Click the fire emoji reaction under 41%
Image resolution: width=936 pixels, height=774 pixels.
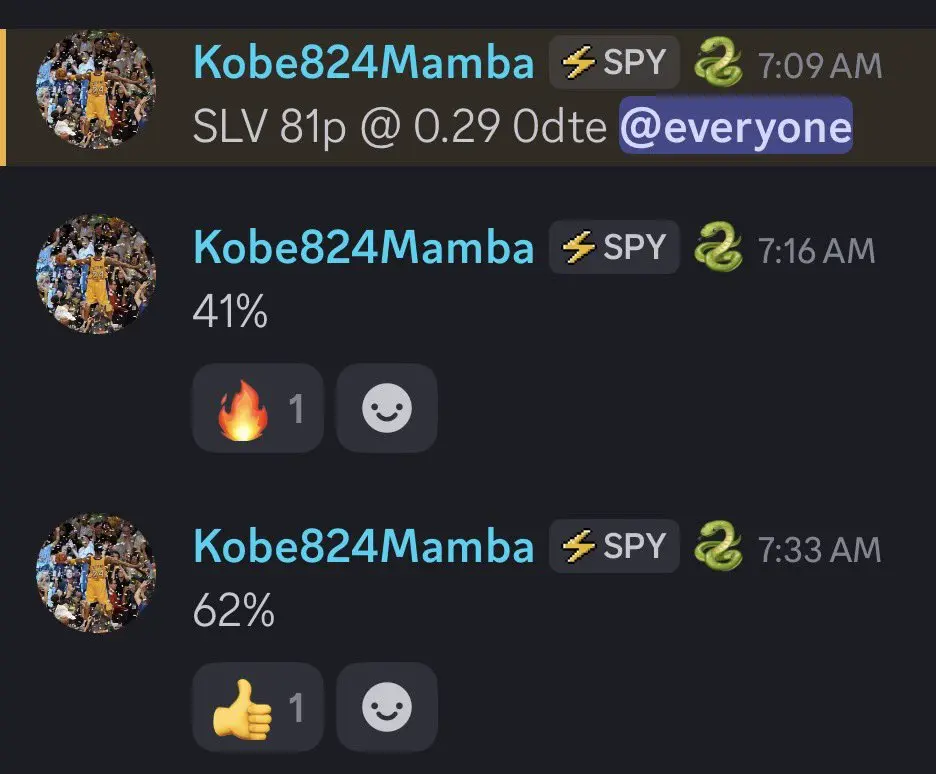tap(258, 408)
